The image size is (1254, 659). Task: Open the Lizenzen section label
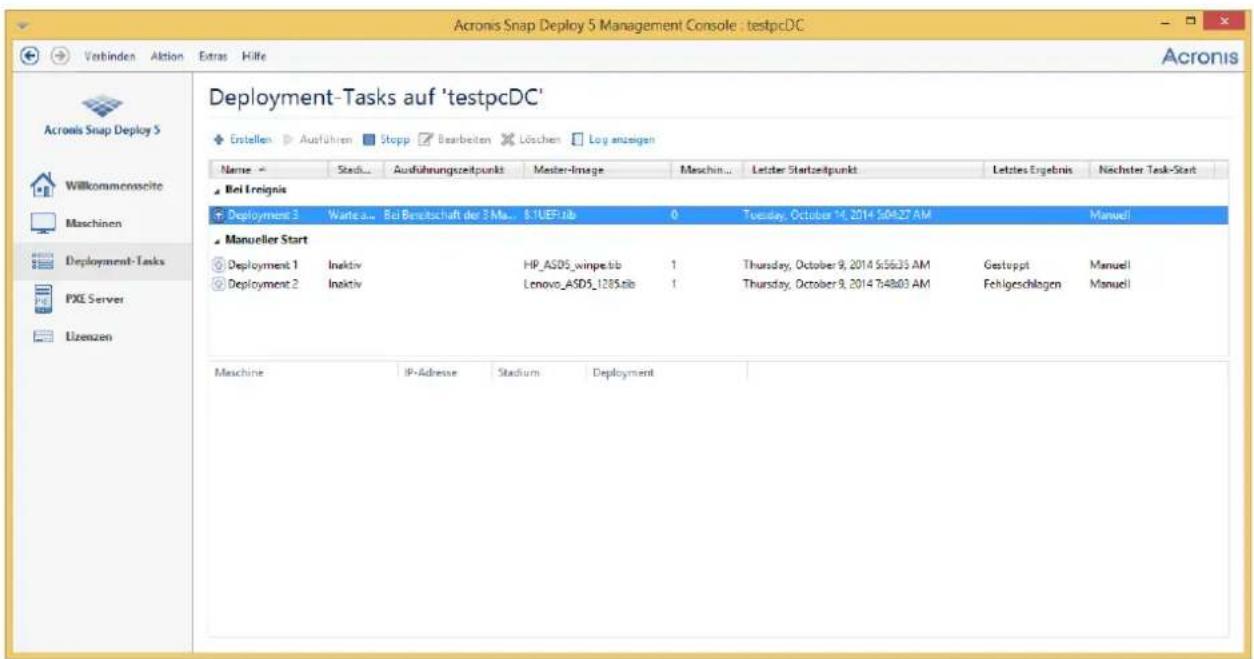89,337
